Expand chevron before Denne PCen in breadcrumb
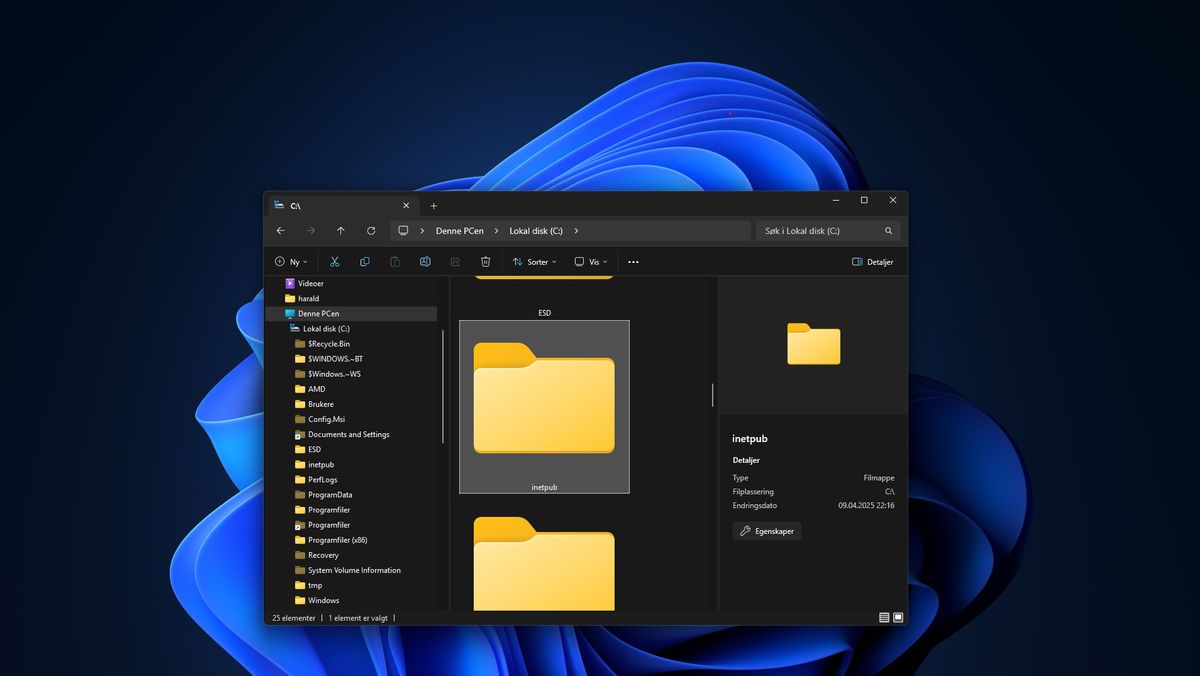The width and height of the screenshot is (1200, 676). 423,231
